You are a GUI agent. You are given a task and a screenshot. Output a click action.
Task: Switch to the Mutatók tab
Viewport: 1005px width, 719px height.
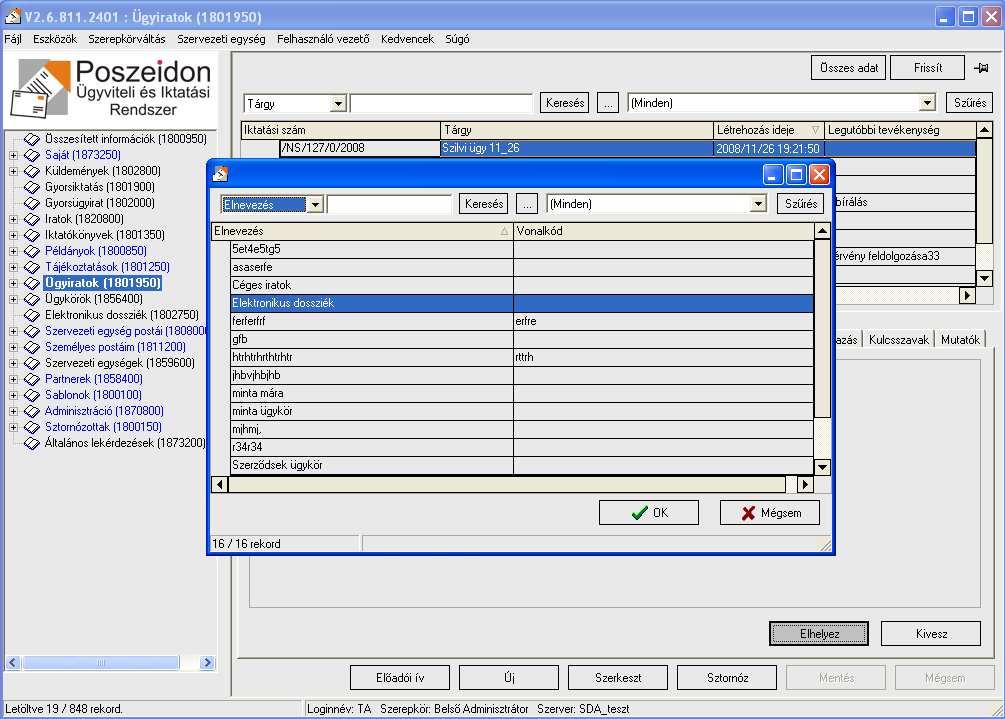point(960,340)
